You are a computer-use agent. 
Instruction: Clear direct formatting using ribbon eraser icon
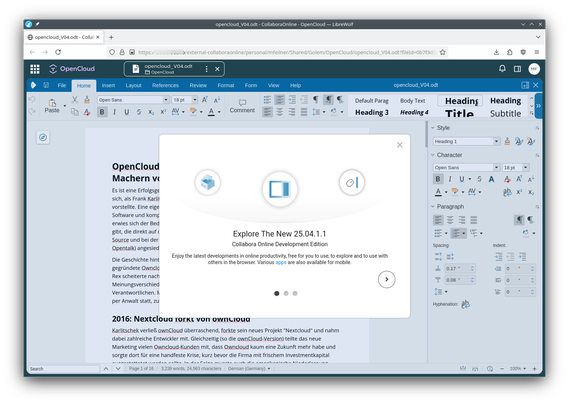click(x=87, y=112)
